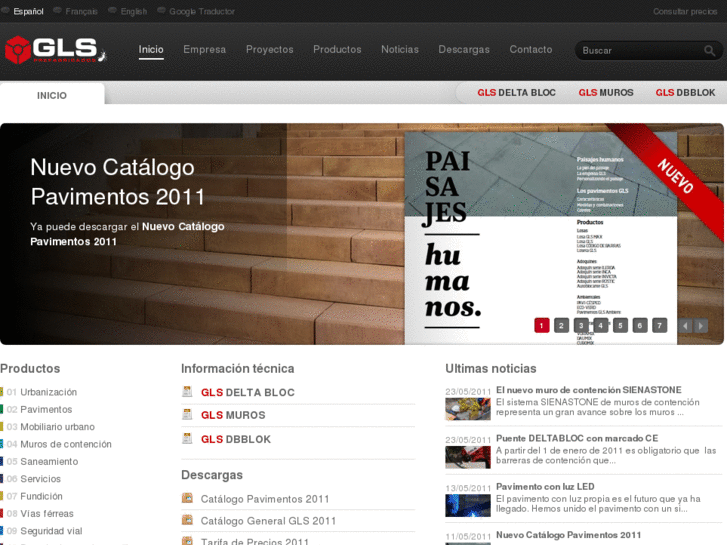The image size is (727, 545).
Task: Click the search magnifier icon
Action: [709, 51]
